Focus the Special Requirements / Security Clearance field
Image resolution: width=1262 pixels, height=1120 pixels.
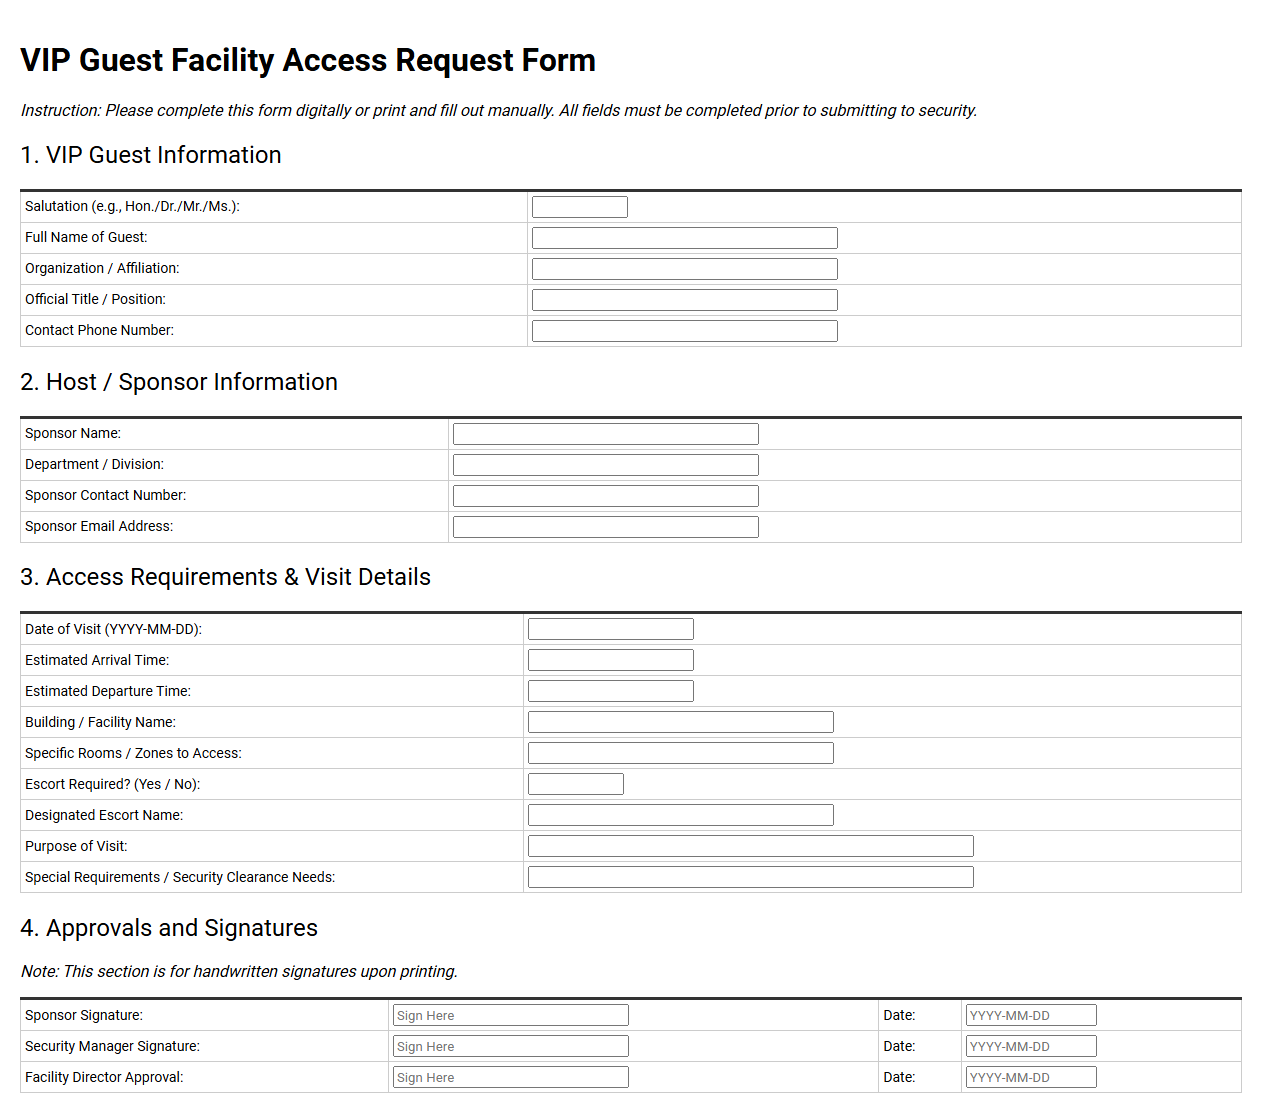tap(751, 877)
